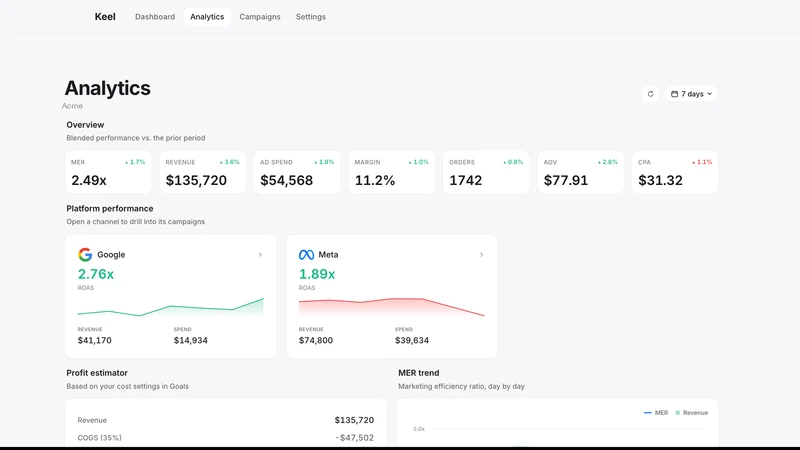Go to the Settings tab
The width and height of the screenshot is (800, 450).
click(x=311, y=17)
